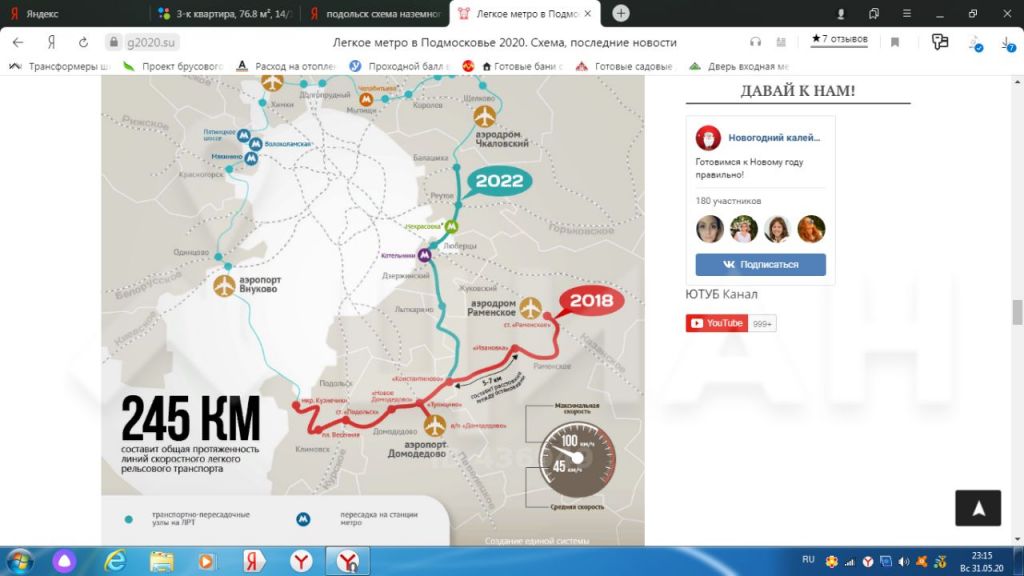This screenshot has width=1024, height=576.
Task: Click the first participant avatar
Action: (709, 229)
